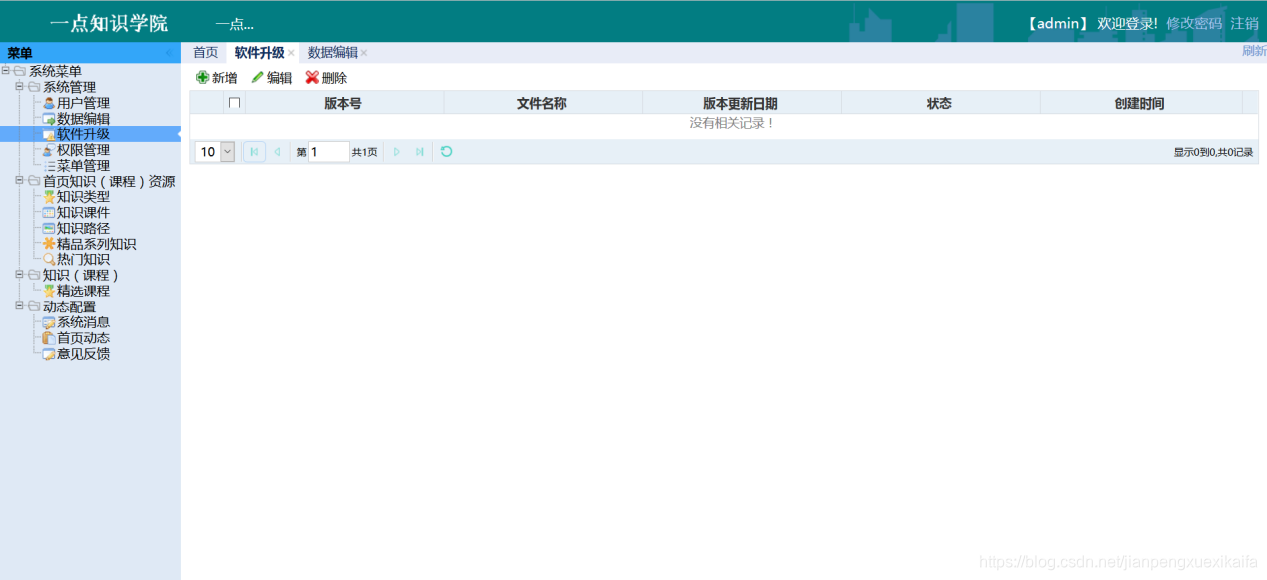Open 菜单管理 in the menu tree
Screen dimensions: 1267x580
tap(83, 166)
